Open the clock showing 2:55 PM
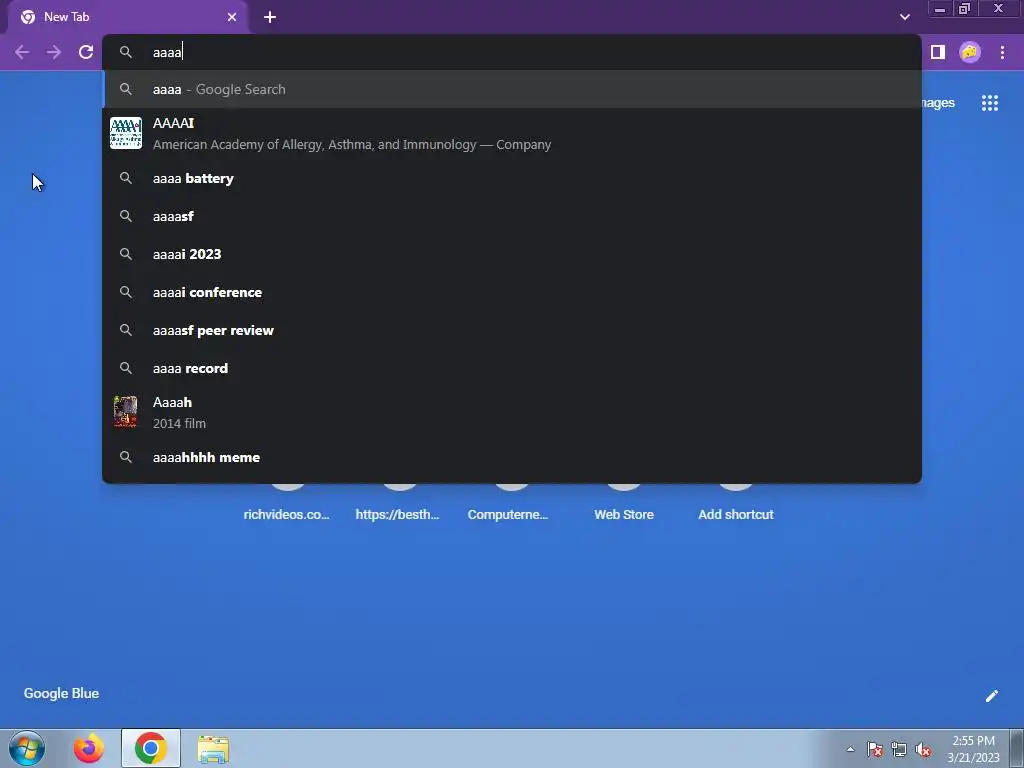Image resolution: width=1024 pixels, height=768 pixels. coord(973,749)
